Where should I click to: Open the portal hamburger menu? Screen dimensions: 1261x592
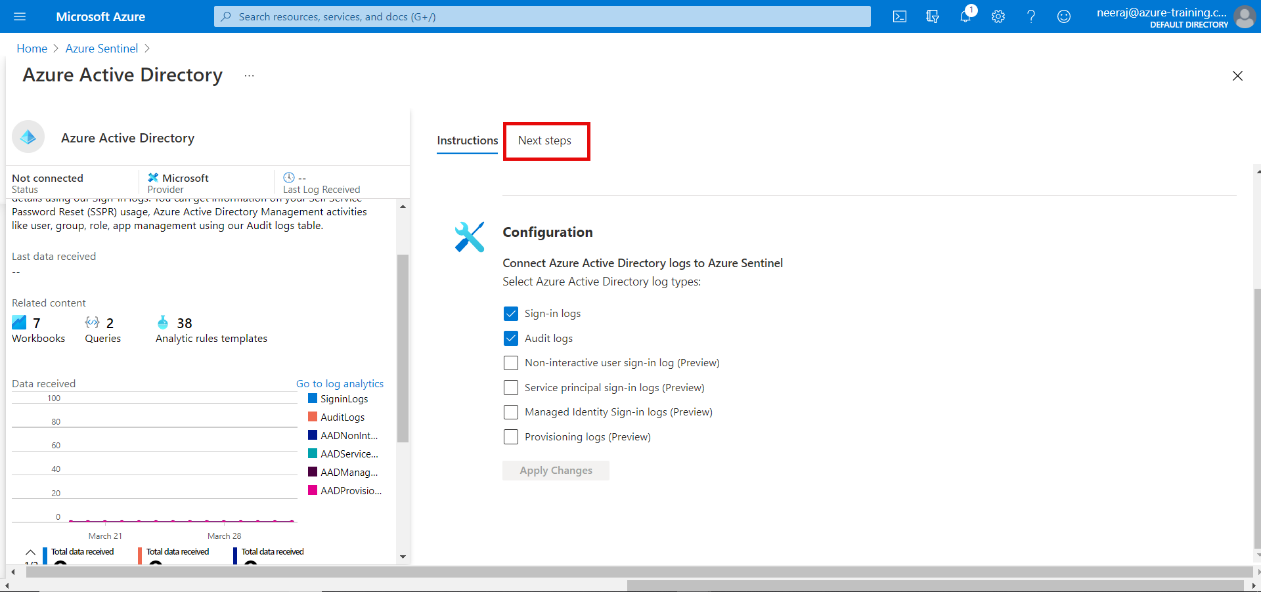click(20, 17)
